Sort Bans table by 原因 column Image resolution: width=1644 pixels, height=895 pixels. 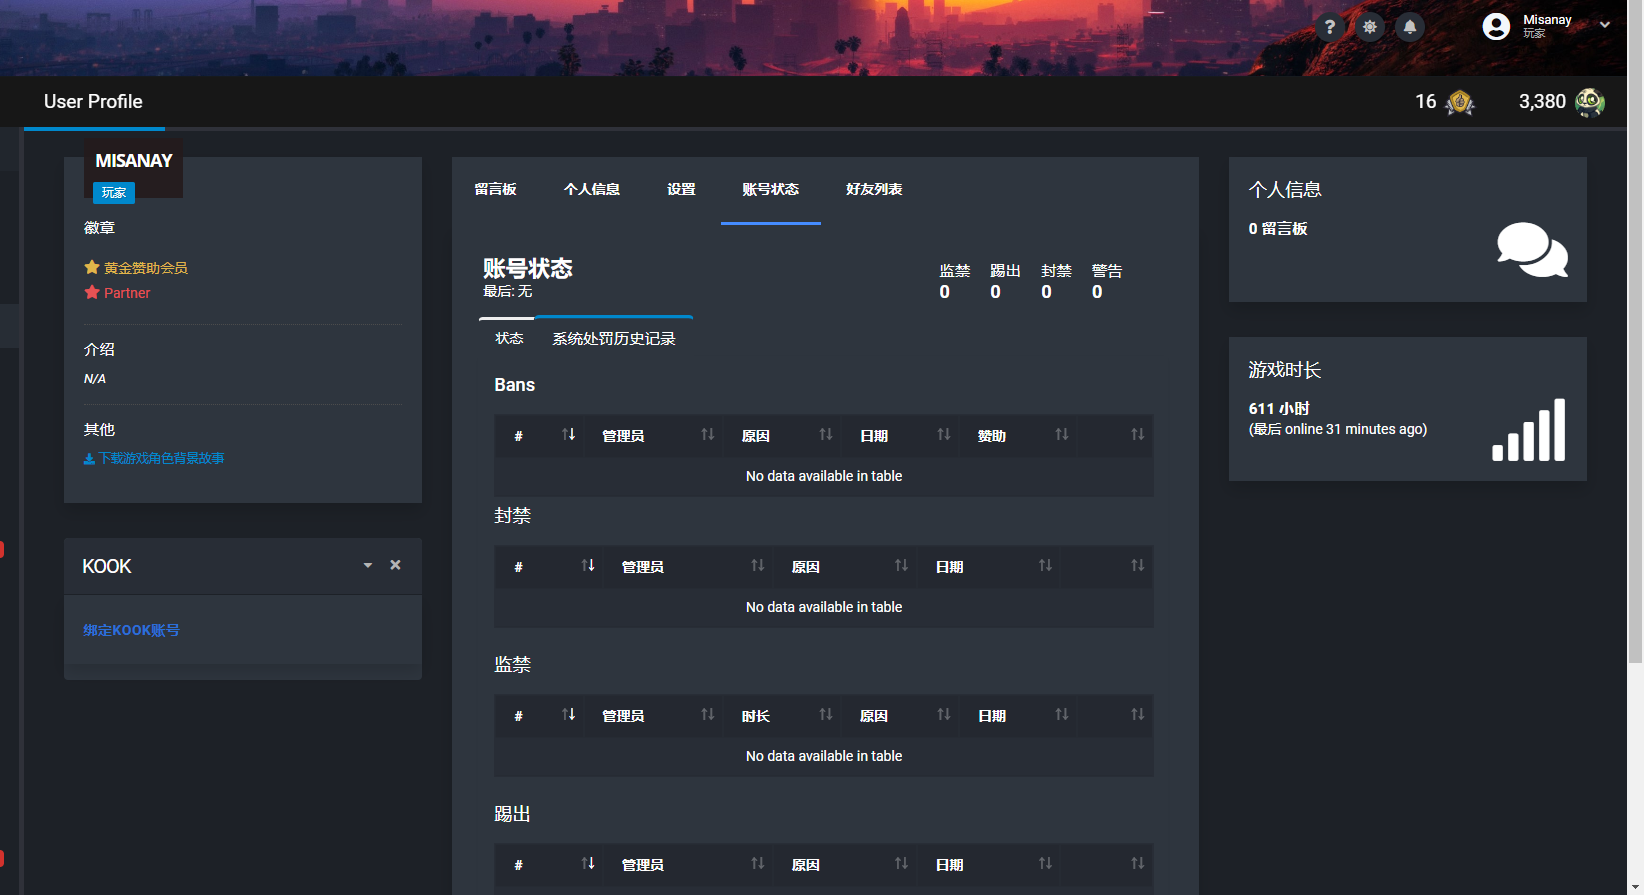781,435
